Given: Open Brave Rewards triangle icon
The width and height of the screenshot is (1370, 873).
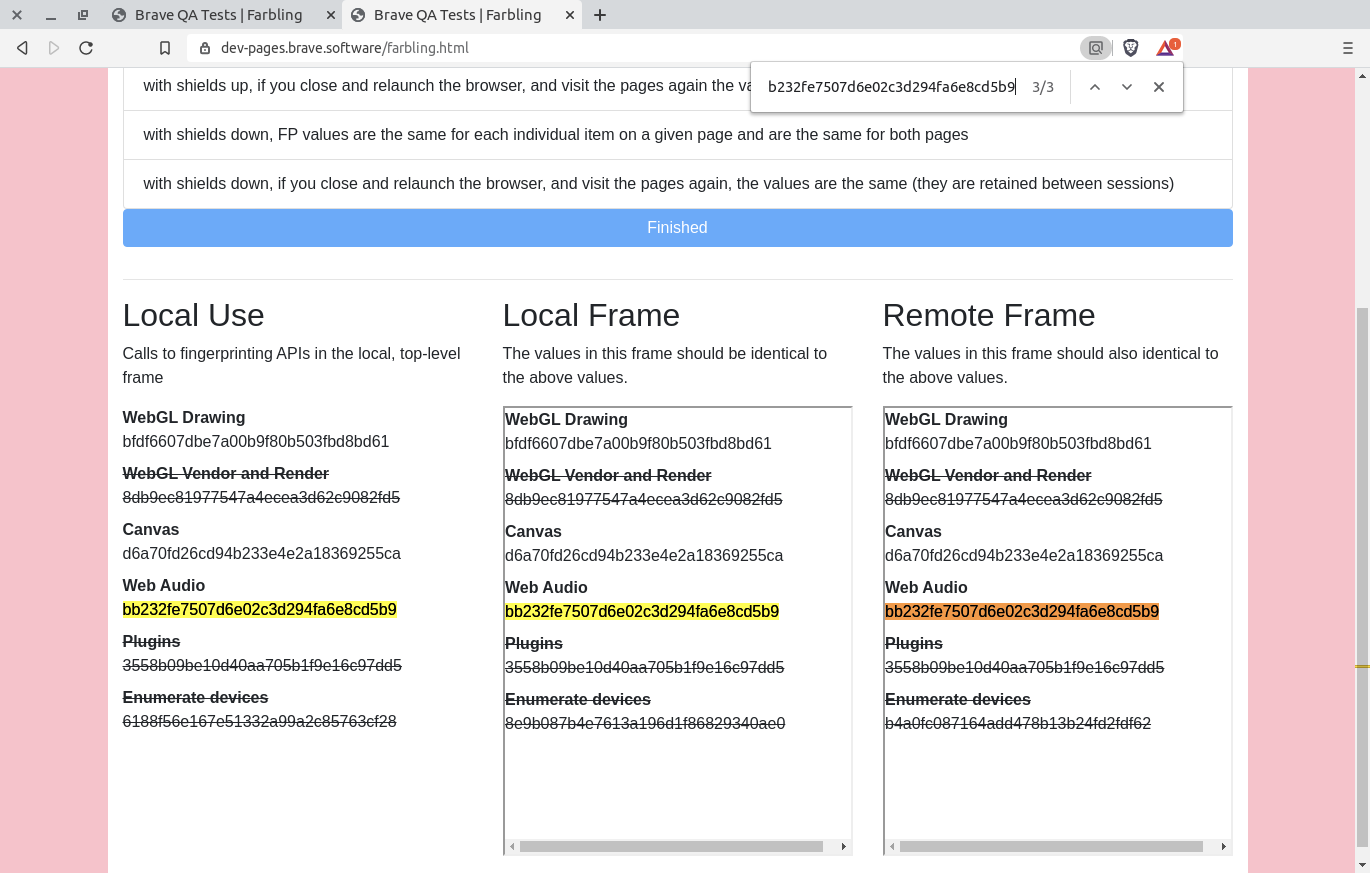Looking at the screenshot, I should [x=1166, y=48].
